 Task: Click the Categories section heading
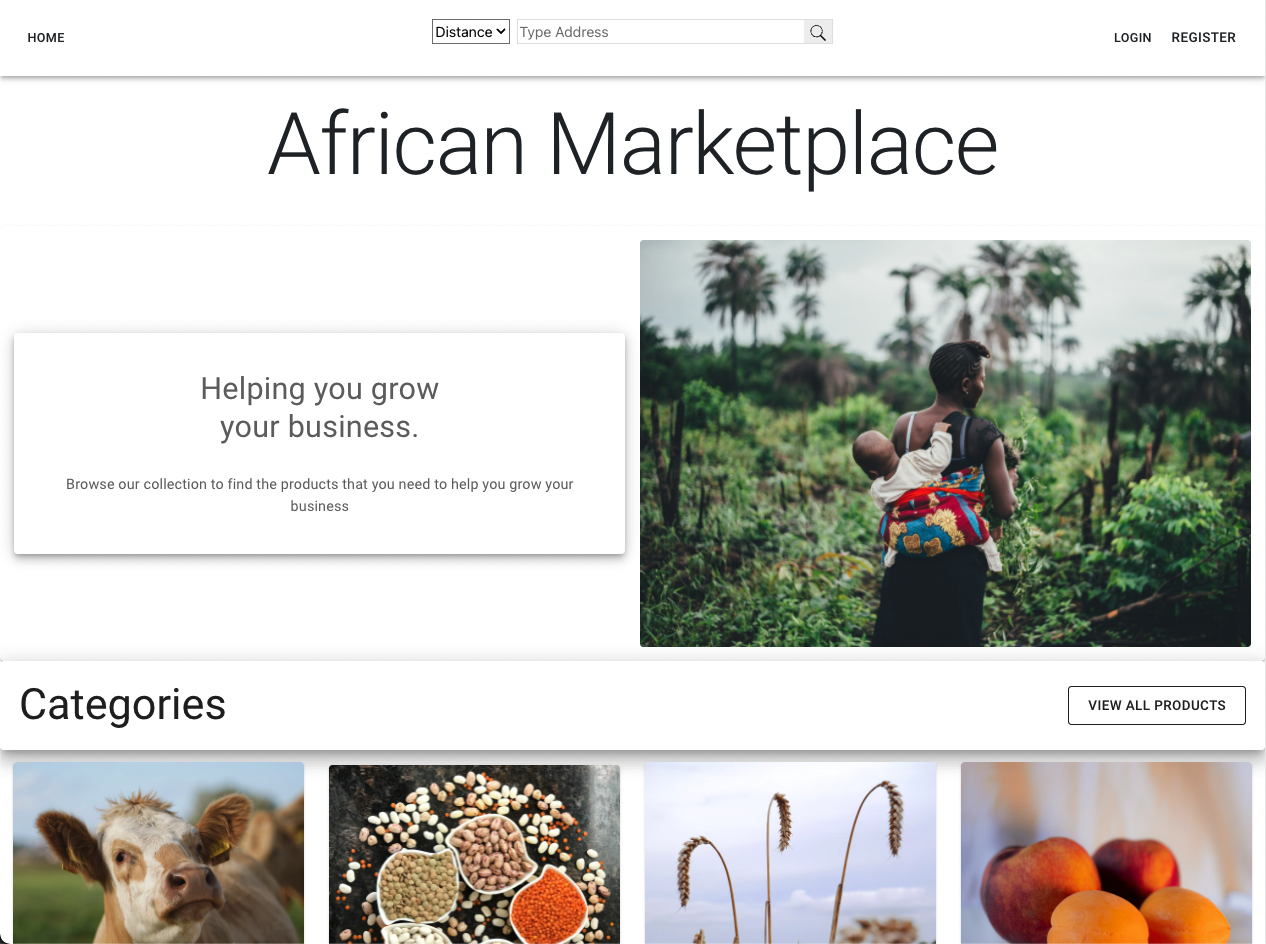click(123, 705)
